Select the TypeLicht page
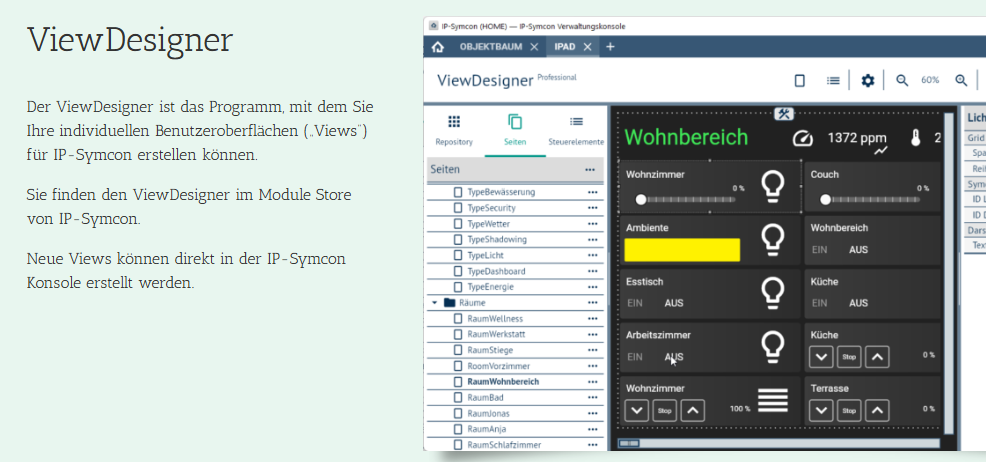Screen dimensions: 986x462 click(x=485, y=255)
